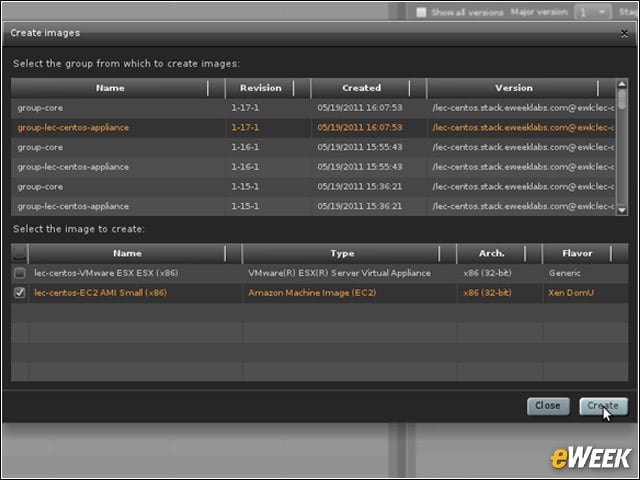The width and height of the screenshot is (640, 480).
Task: Click x86 (32-bit) arch cell in EC2 row
Action: (487, 293)
